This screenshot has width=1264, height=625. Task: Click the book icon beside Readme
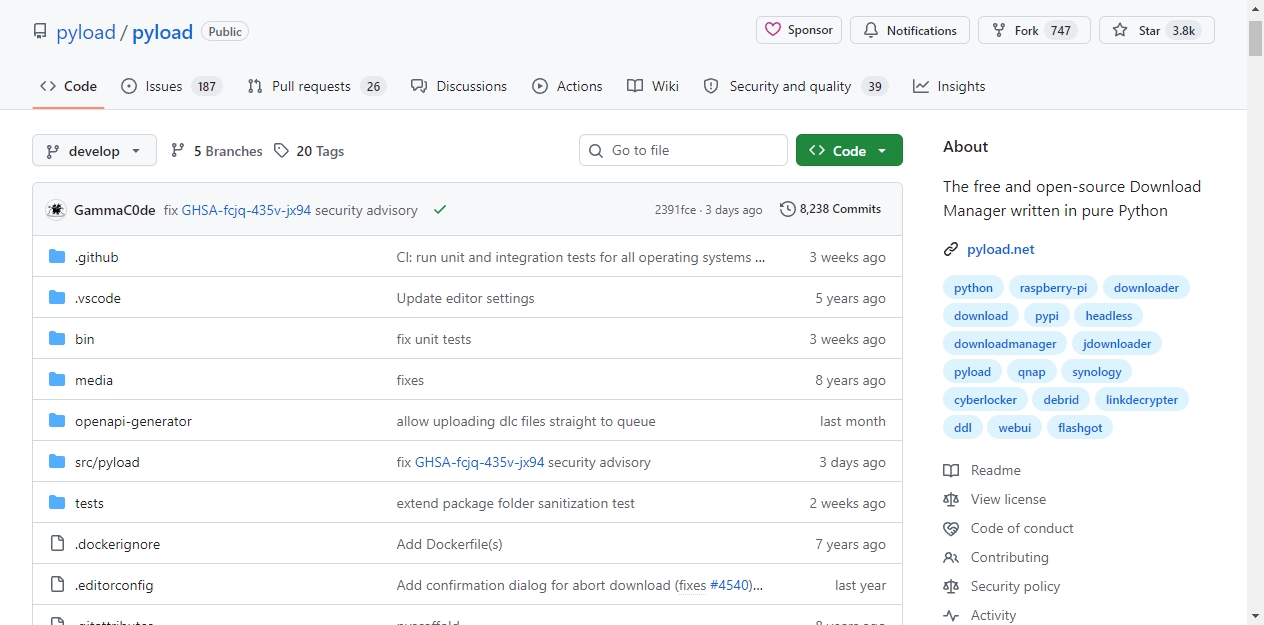pyautogui.click(x=951, y=470)
